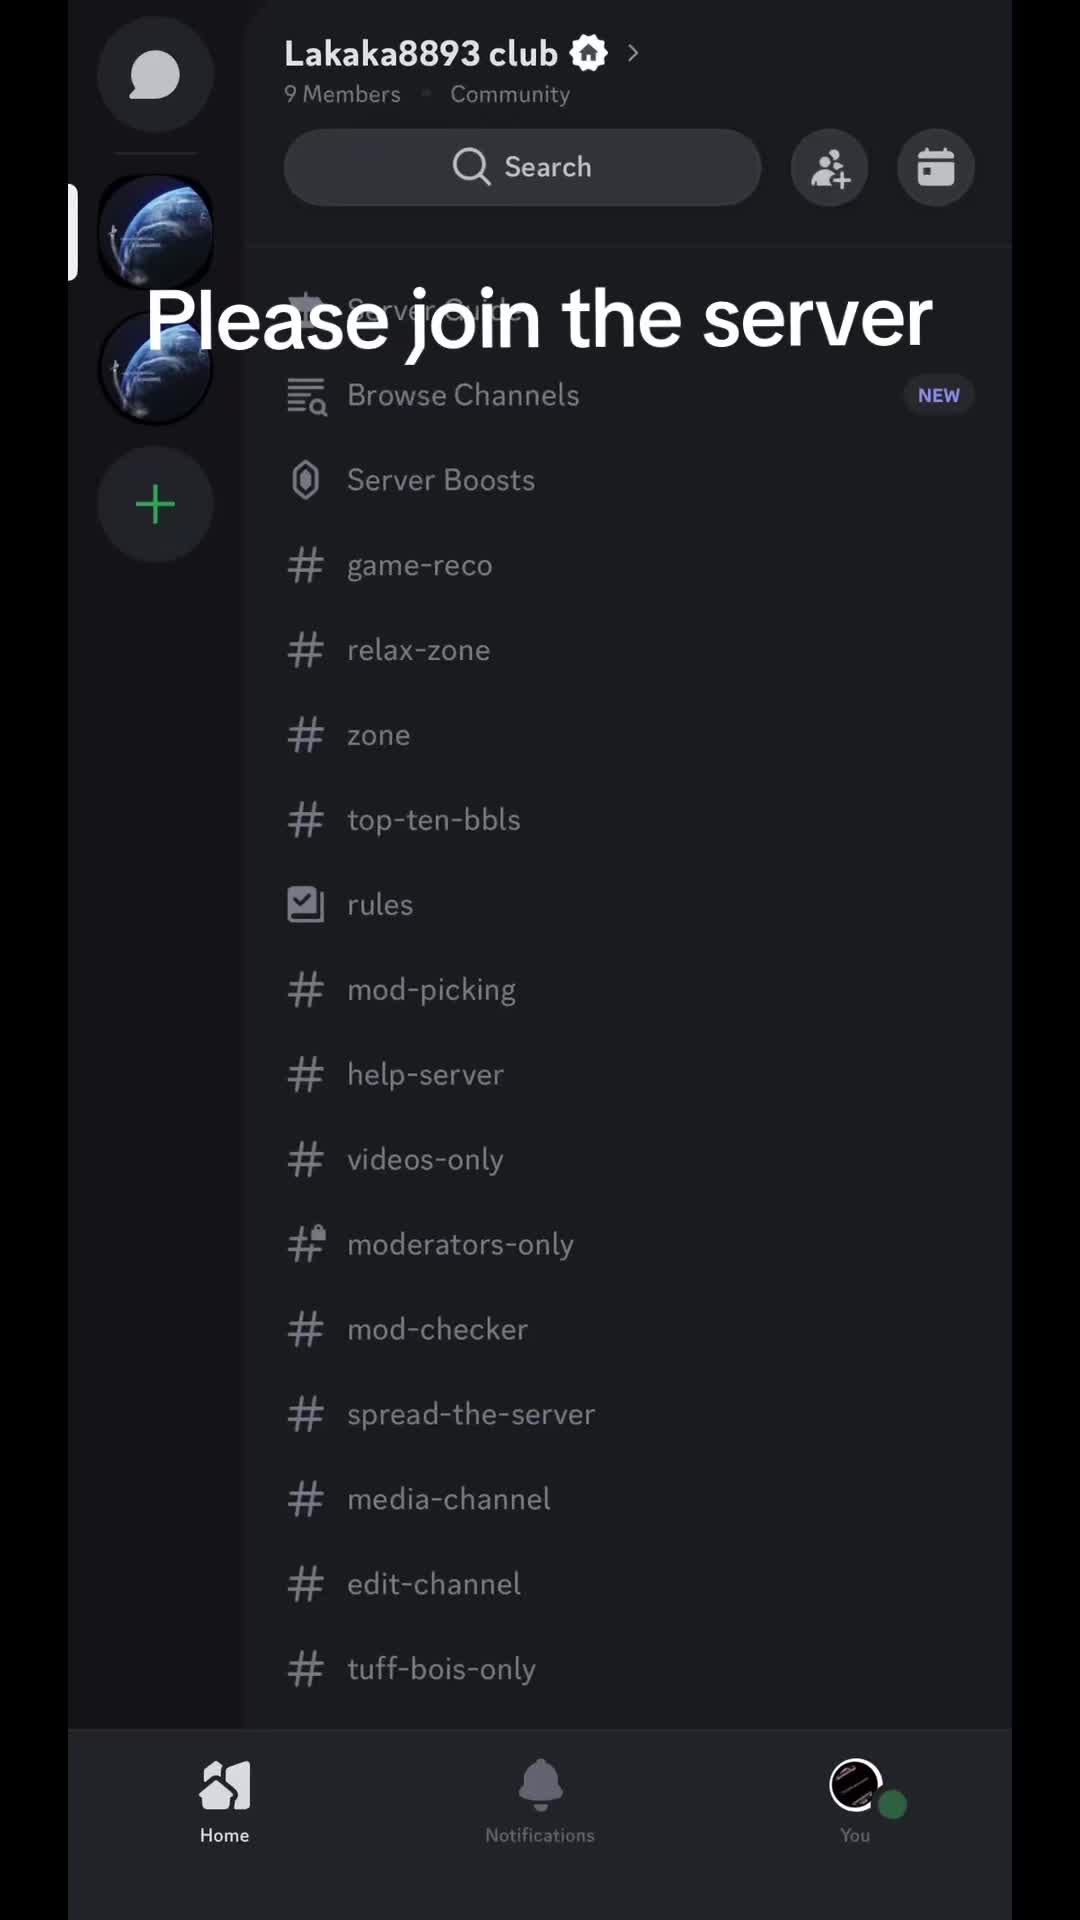
Task: Open the invite members icon
Action: click(829, 167)
